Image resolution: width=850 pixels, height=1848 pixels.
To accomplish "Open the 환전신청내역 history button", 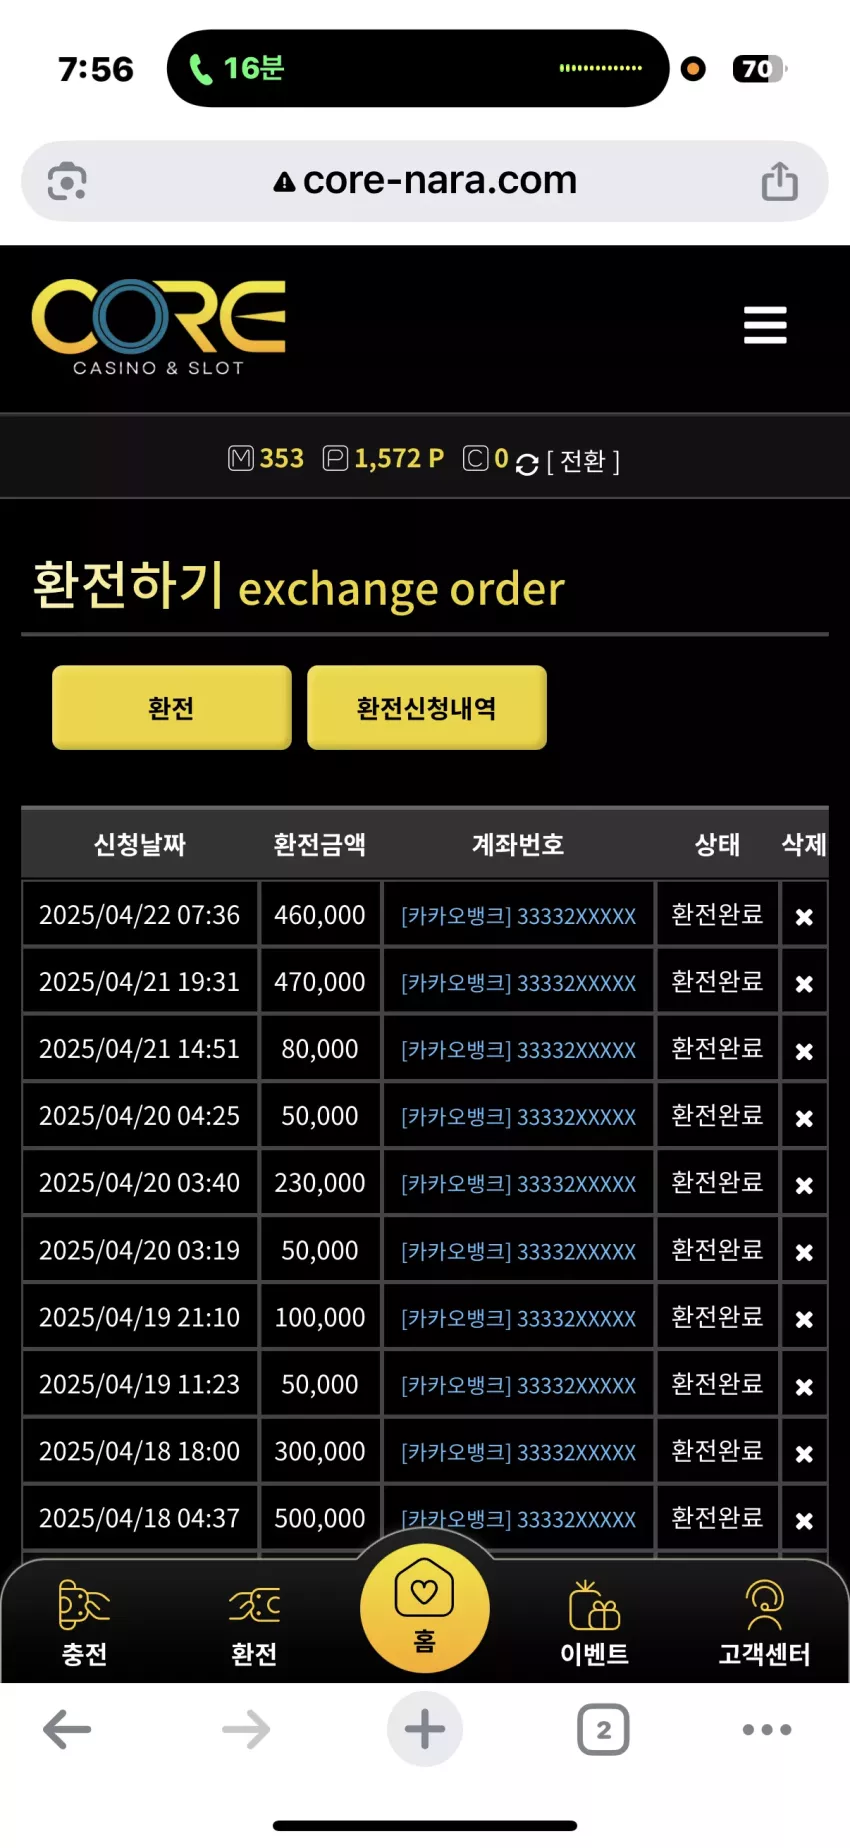I will 427,708.
